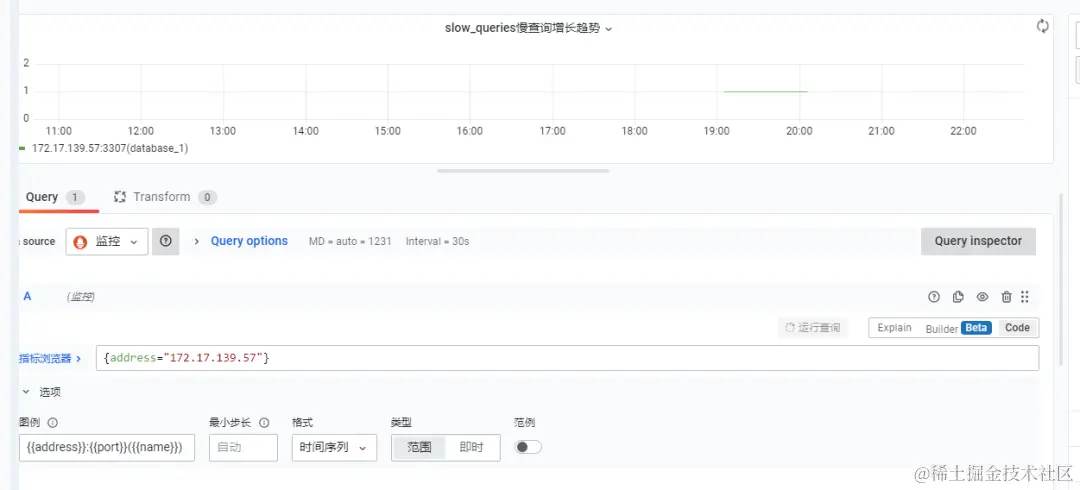Open the 指标浏览器 metrics browser

coord(50,358)
